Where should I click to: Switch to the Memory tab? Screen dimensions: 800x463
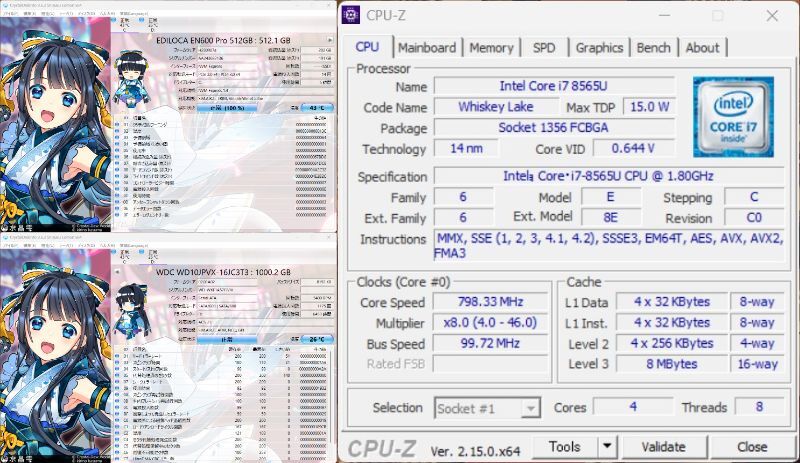point(491,48)
